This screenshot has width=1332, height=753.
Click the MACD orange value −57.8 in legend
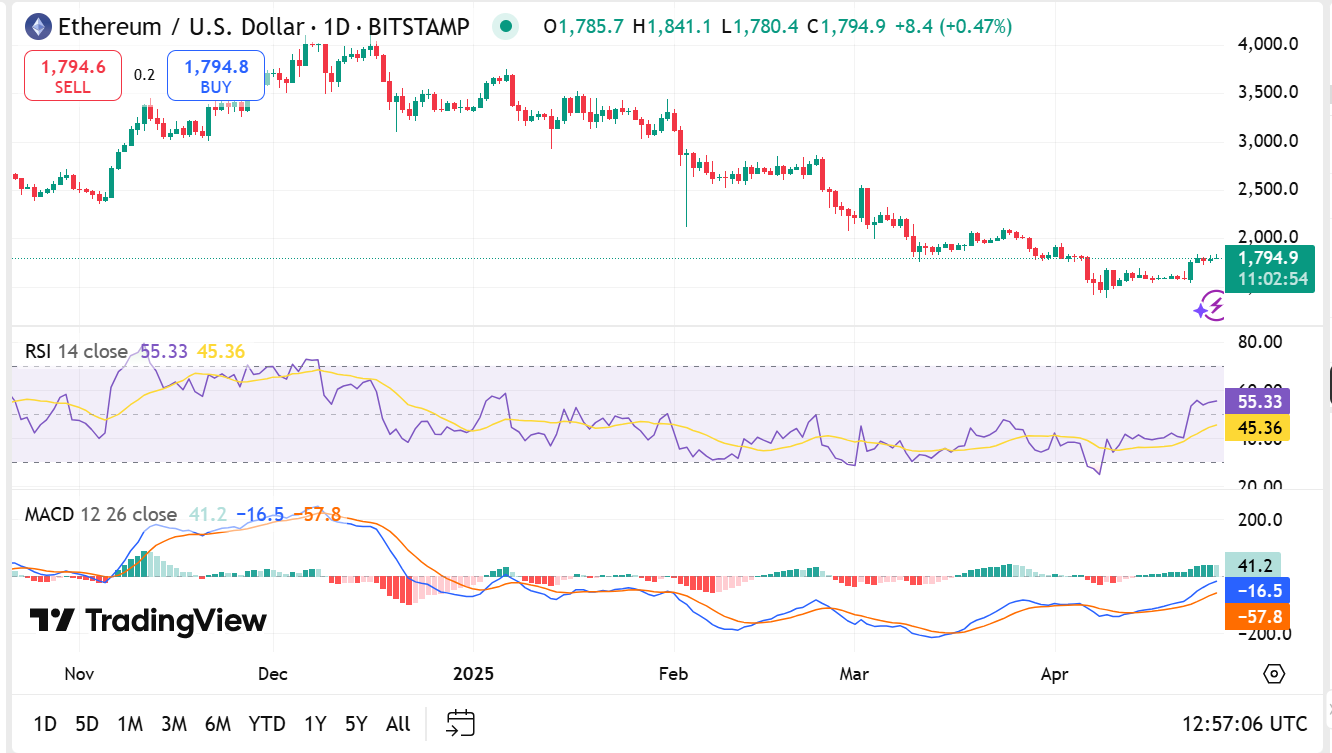[x=318, y=515]
